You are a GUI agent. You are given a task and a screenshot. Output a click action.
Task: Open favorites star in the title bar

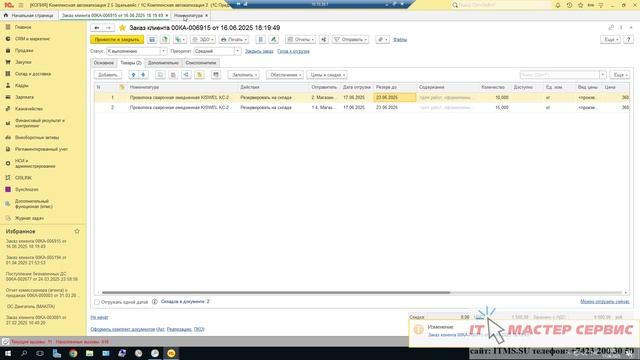(580, 5)
